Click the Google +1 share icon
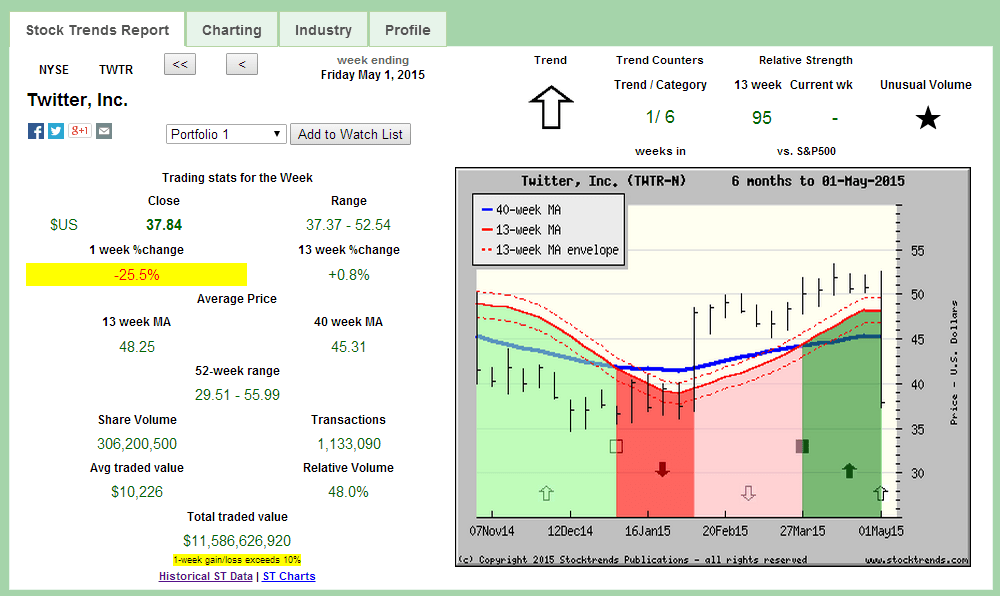 click(x=80, y=131)
